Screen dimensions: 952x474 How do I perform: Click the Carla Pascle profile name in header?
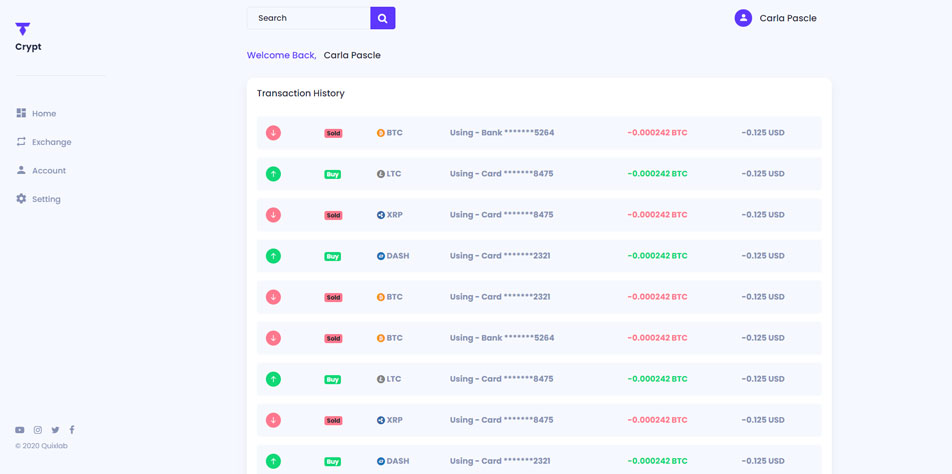pyautogui.click(x=788, y=18)
